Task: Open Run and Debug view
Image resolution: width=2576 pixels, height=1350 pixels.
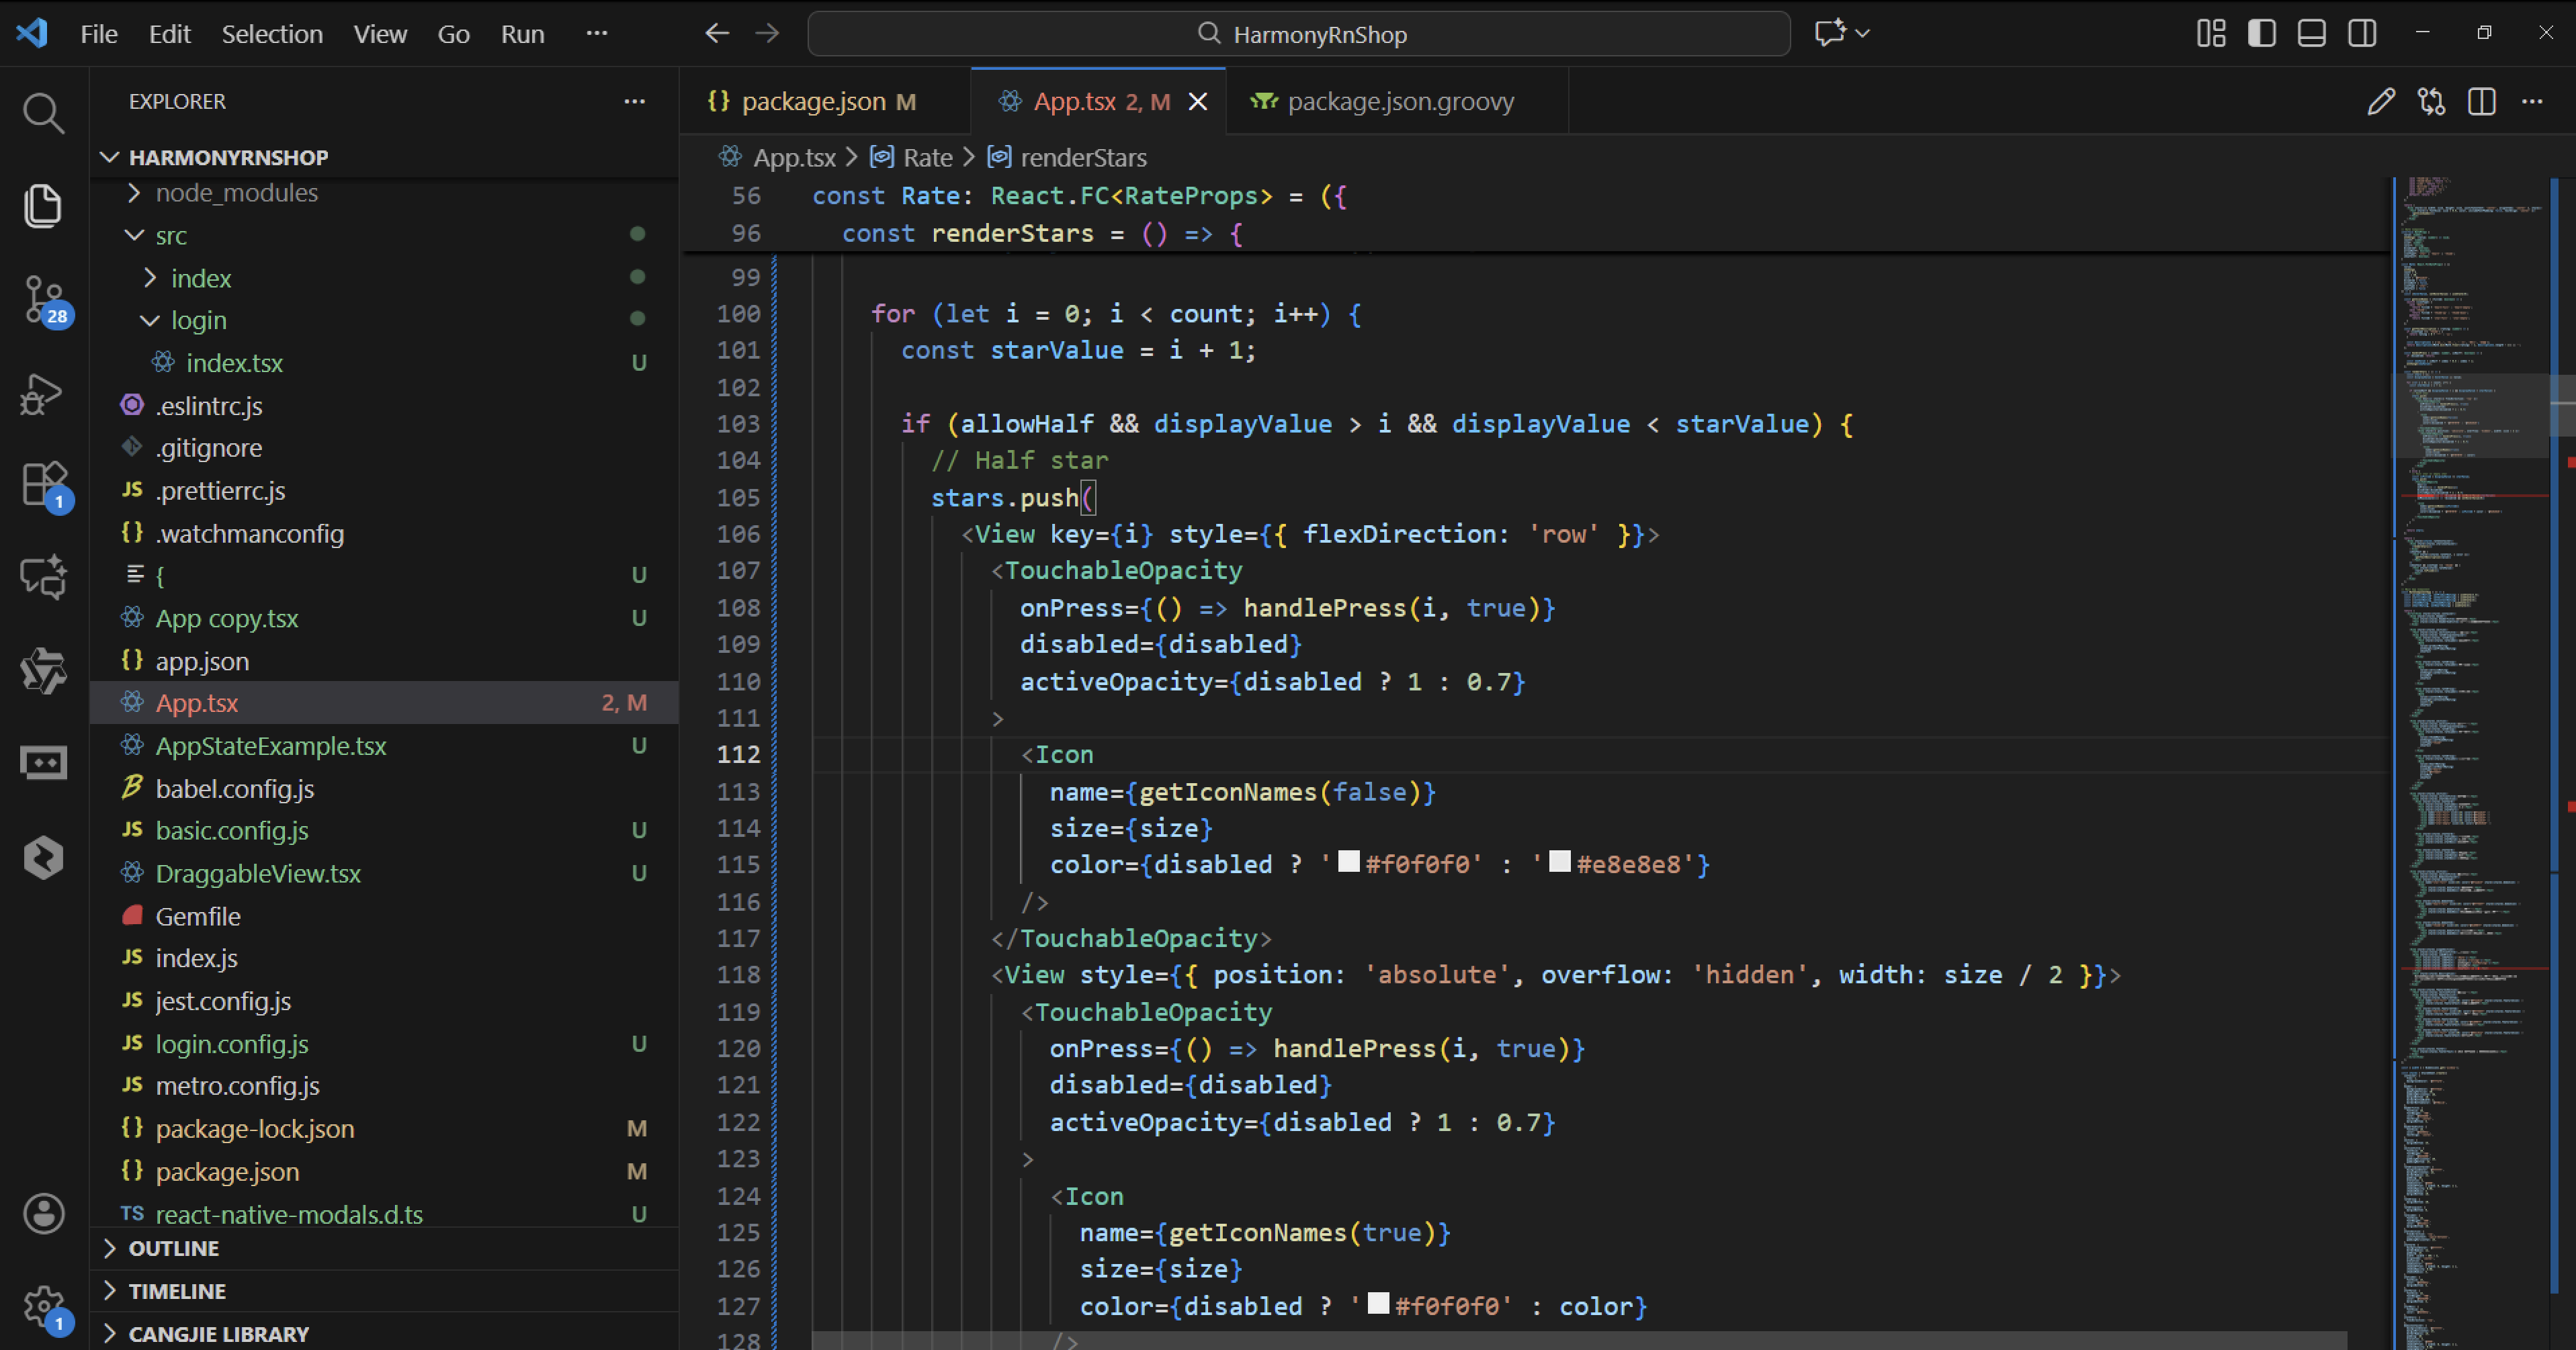Action: point(43,393)
